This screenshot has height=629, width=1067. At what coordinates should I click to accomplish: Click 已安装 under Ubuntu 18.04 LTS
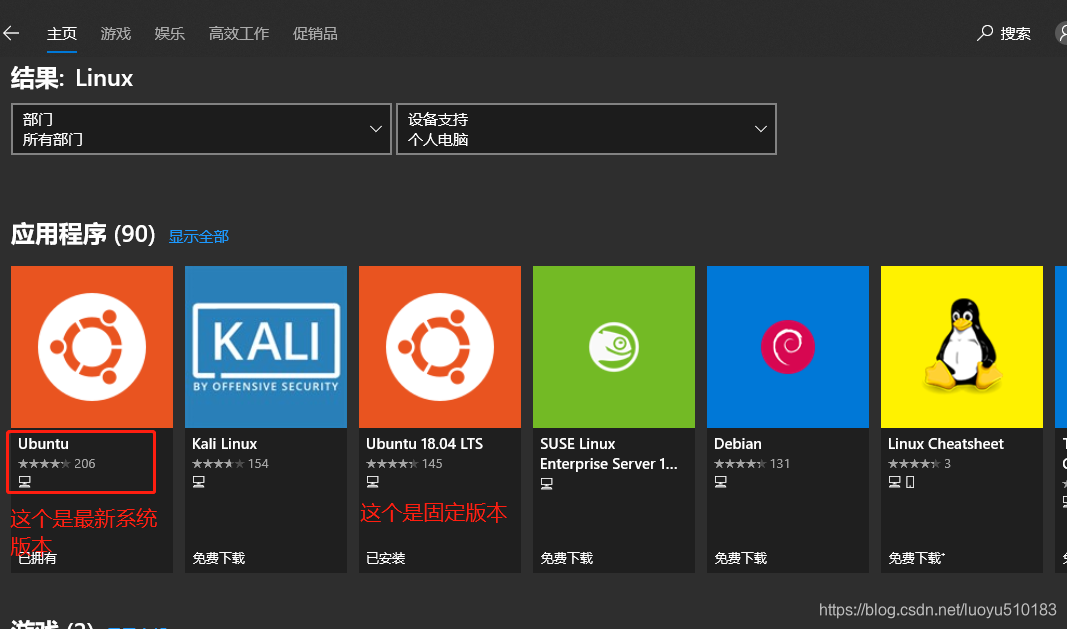[x=386, y=558]
